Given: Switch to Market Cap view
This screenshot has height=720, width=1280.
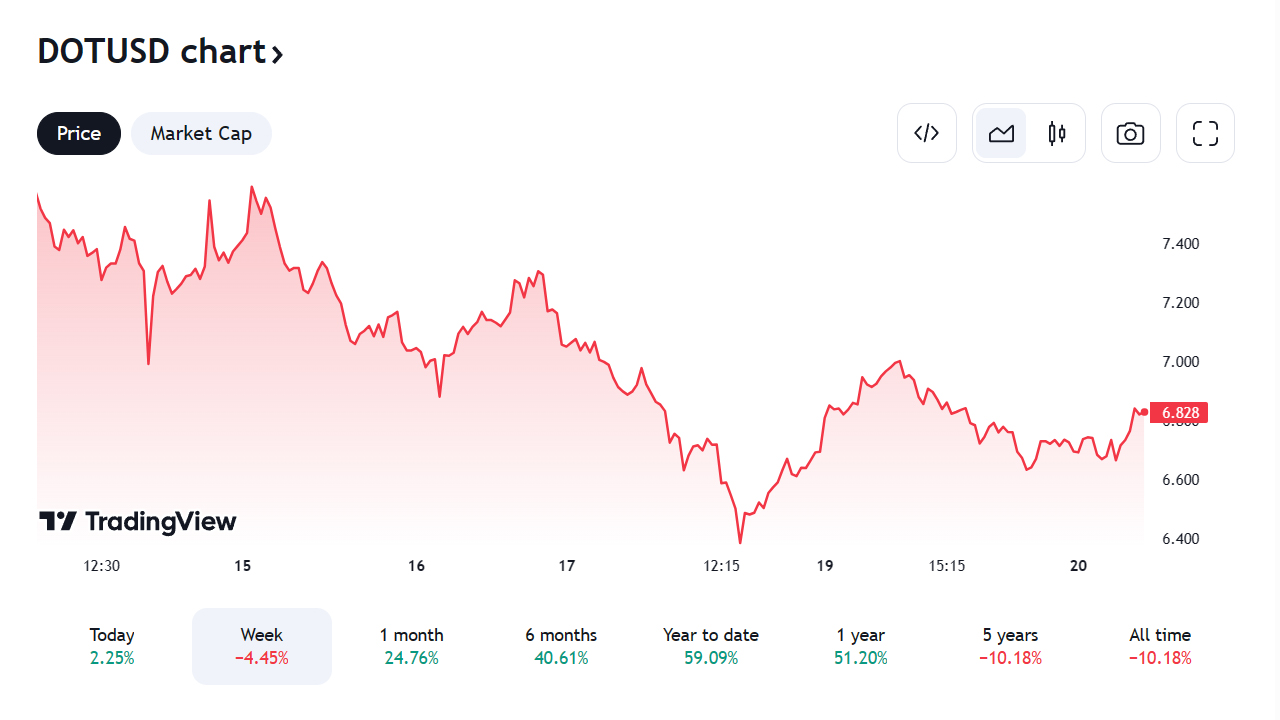Looking at the screenshot, I should tap(201, 133).
